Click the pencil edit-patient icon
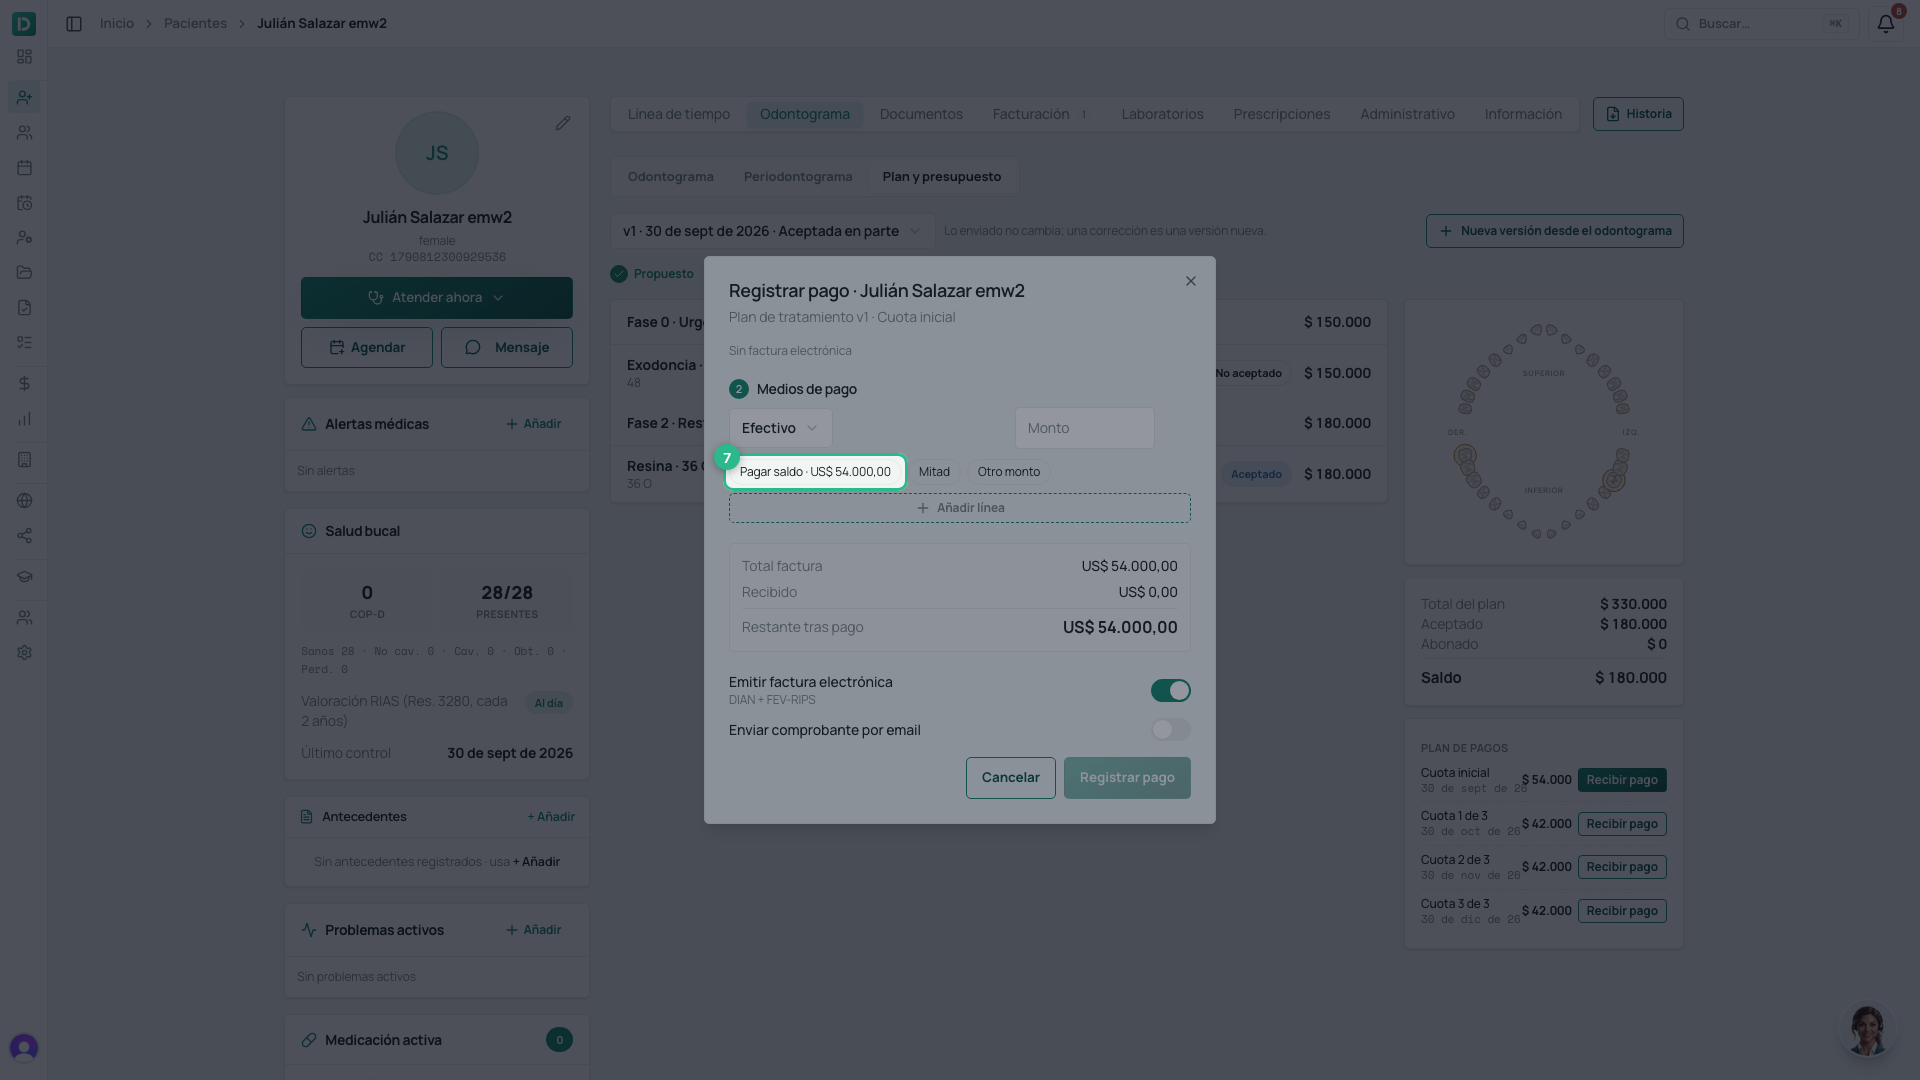The height and width of the screenshot is (1080, 1920). (563, 123)
